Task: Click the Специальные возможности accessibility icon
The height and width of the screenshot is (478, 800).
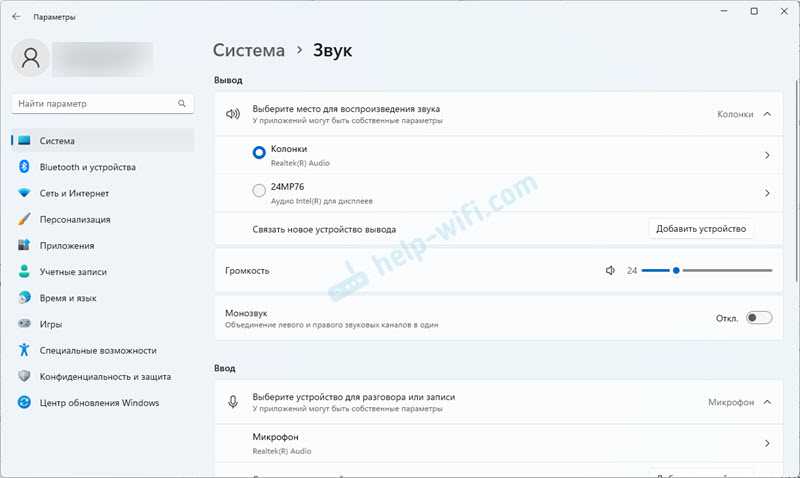Action: 24,349
